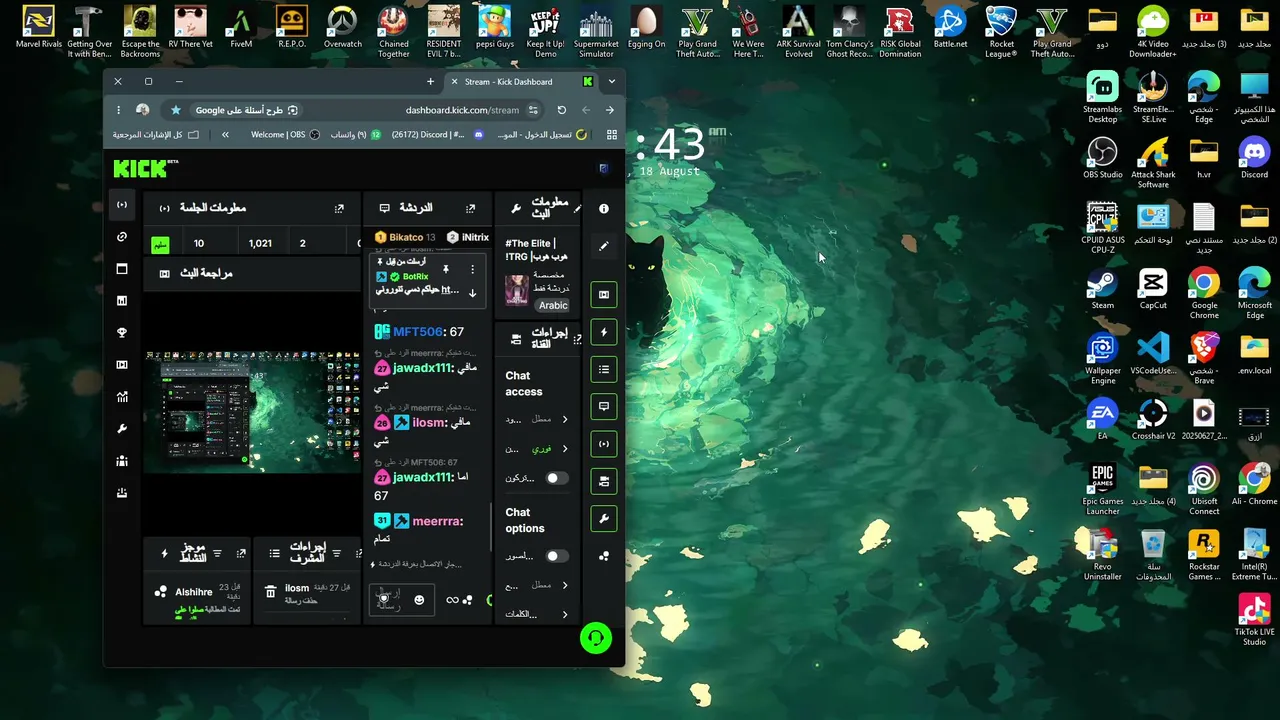
Task: Open Chrome three-dot menu
Action: pyautogui.click(x=118, y=110)
